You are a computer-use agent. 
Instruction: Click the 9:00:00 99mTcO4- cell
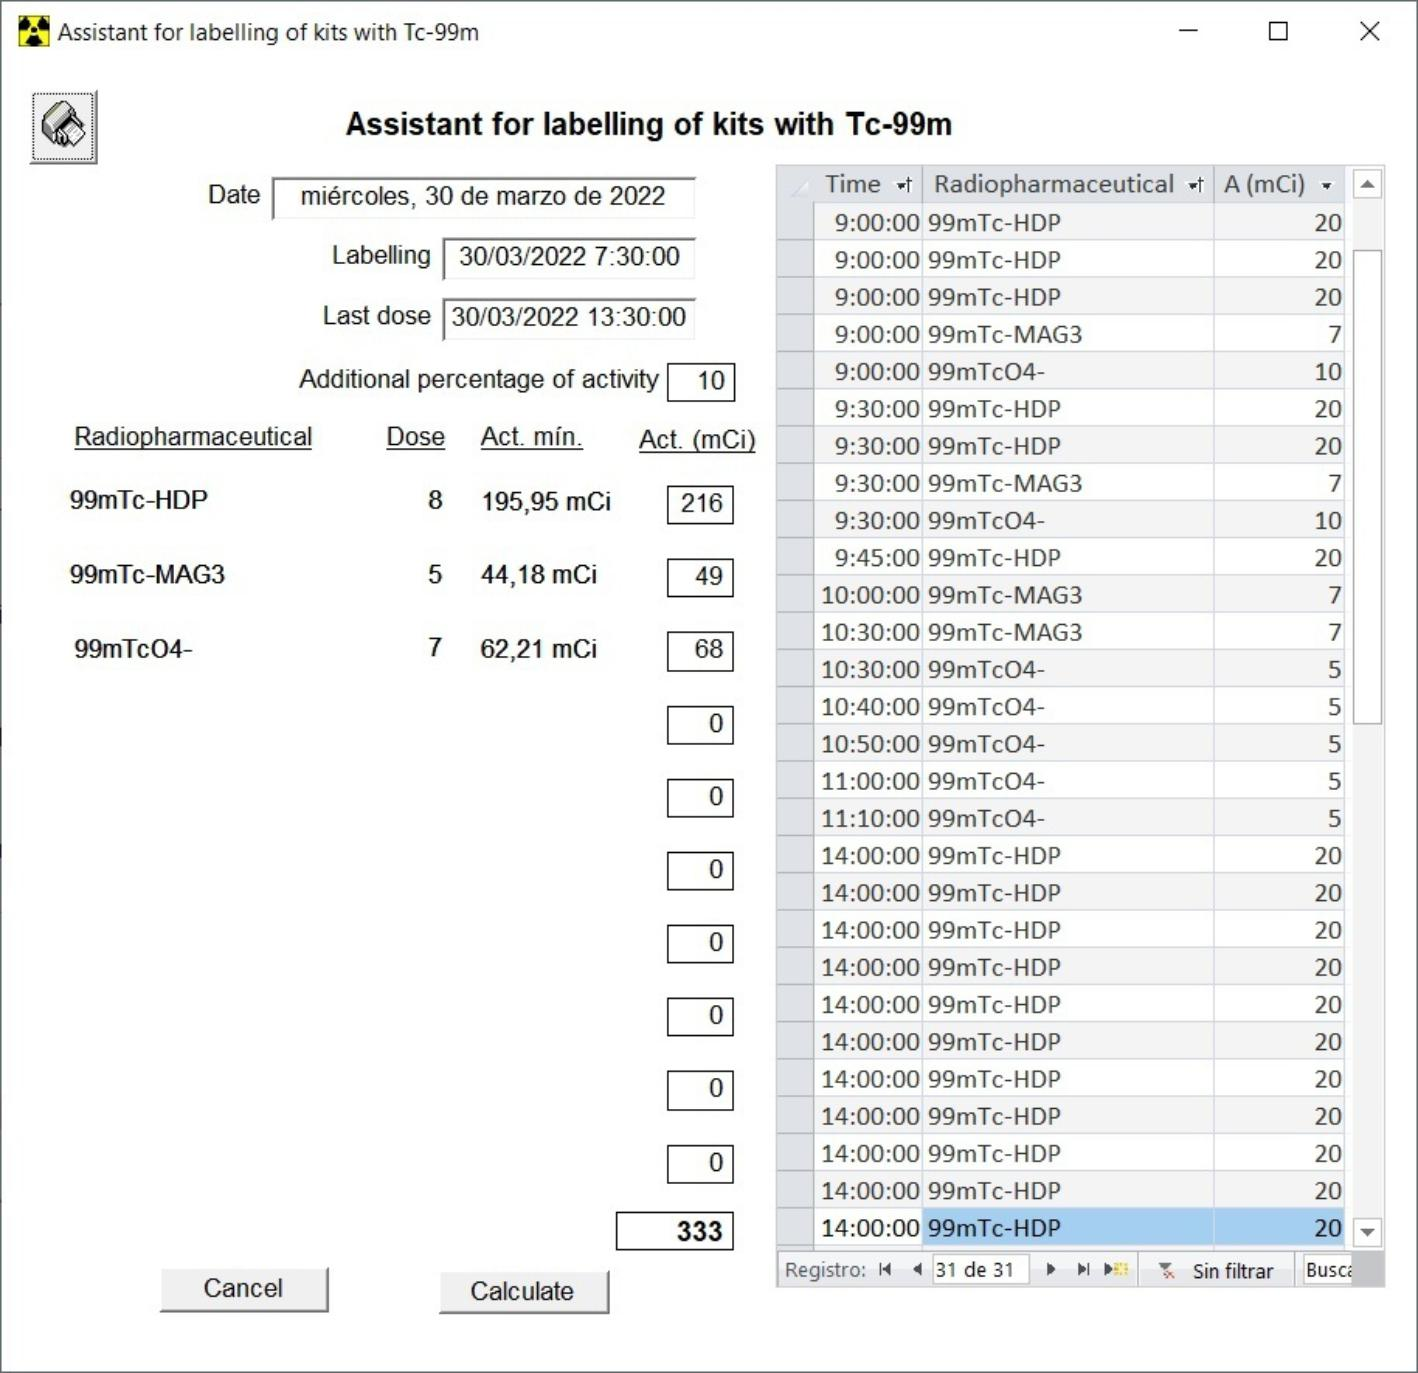pyautogui.click(x=1069, y=372)
